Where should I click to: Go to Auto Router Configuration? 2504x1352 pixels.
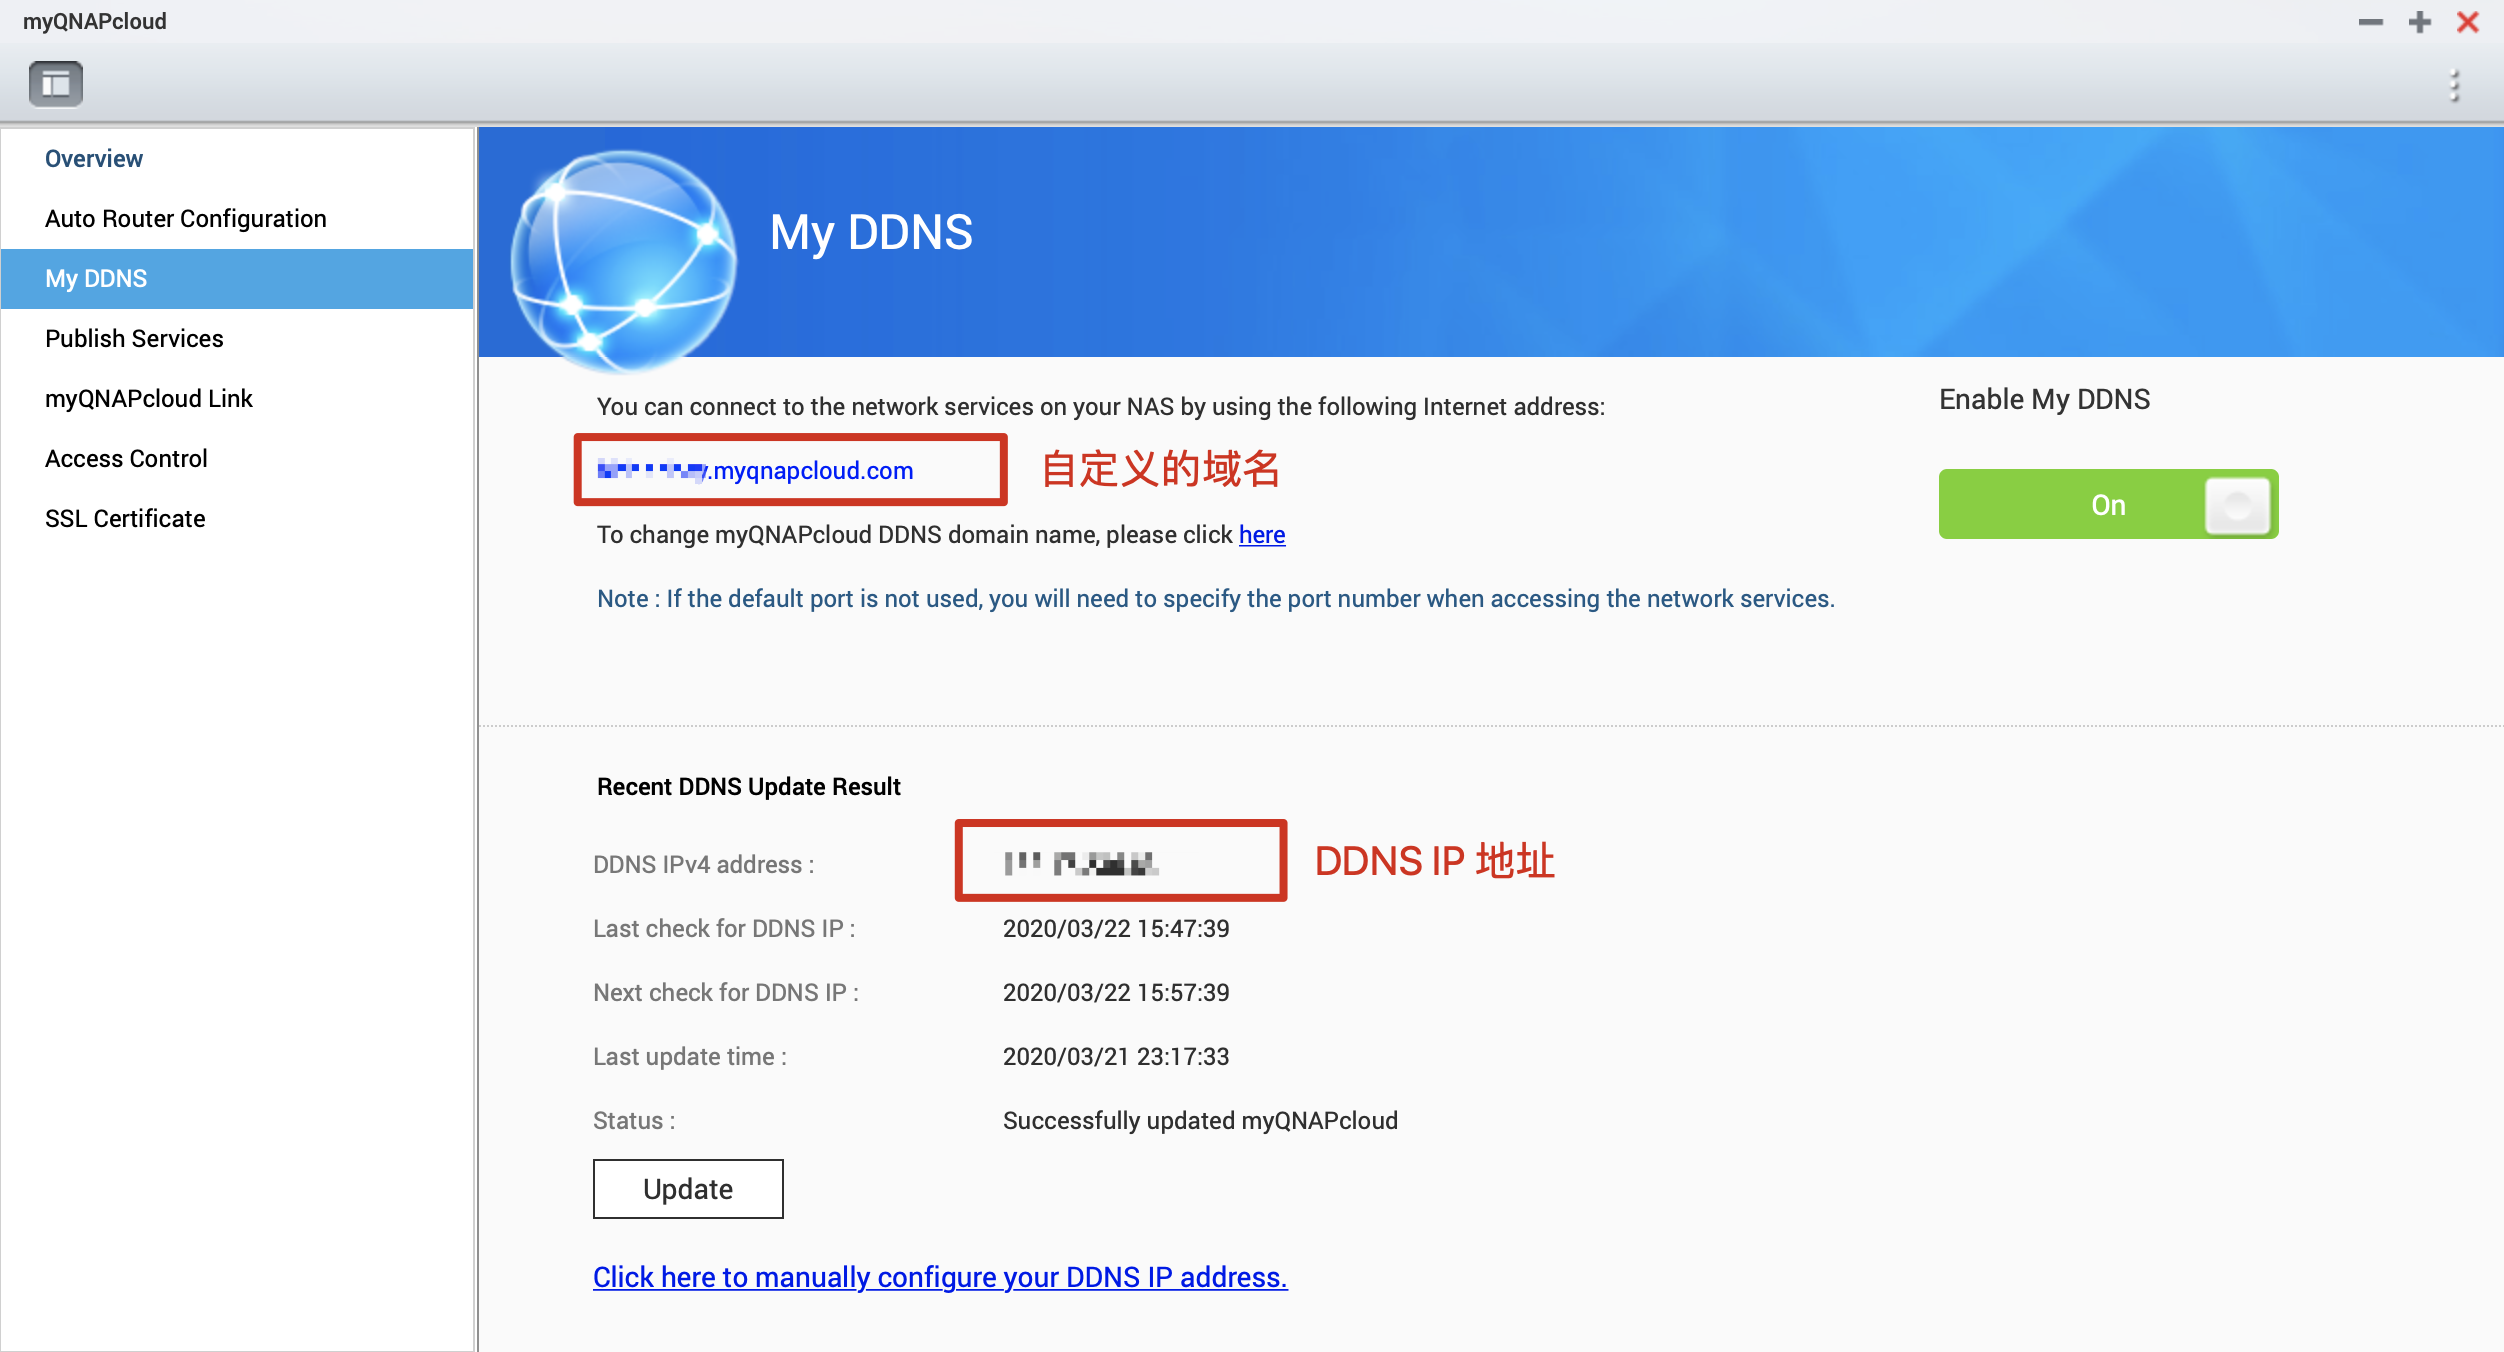(x=186, y=219)
